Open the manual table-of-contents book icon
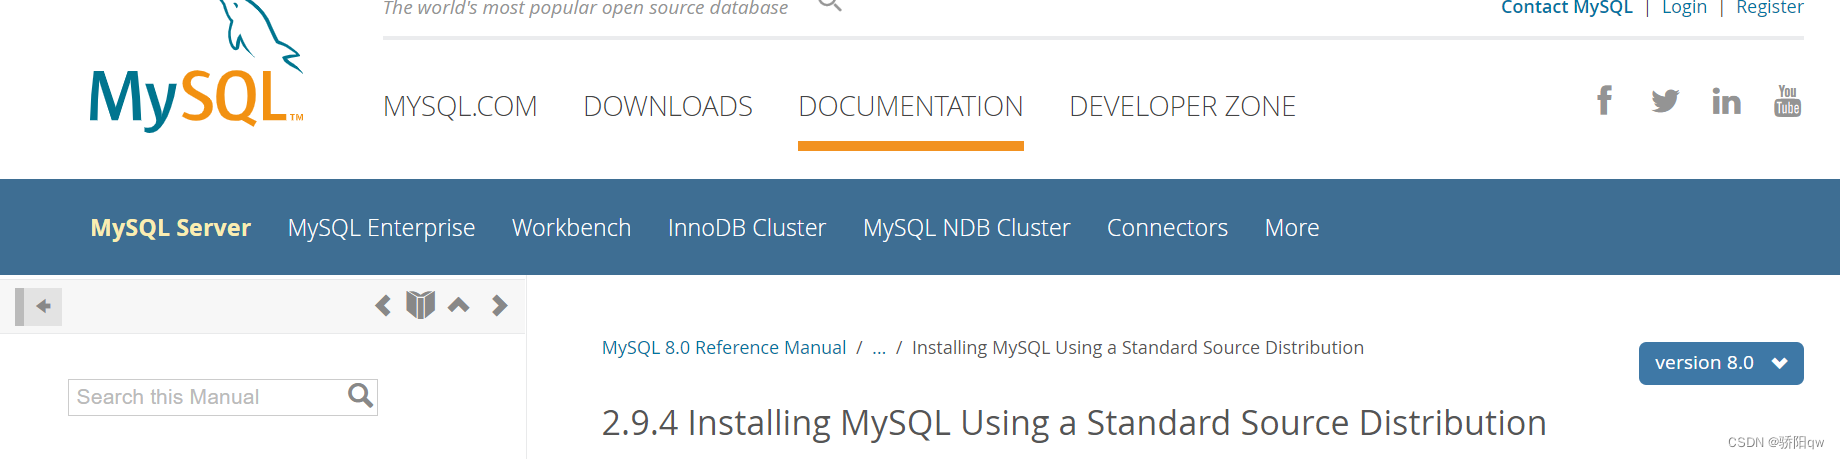The width and height of the screenshot is (1840, 459). 421,304
